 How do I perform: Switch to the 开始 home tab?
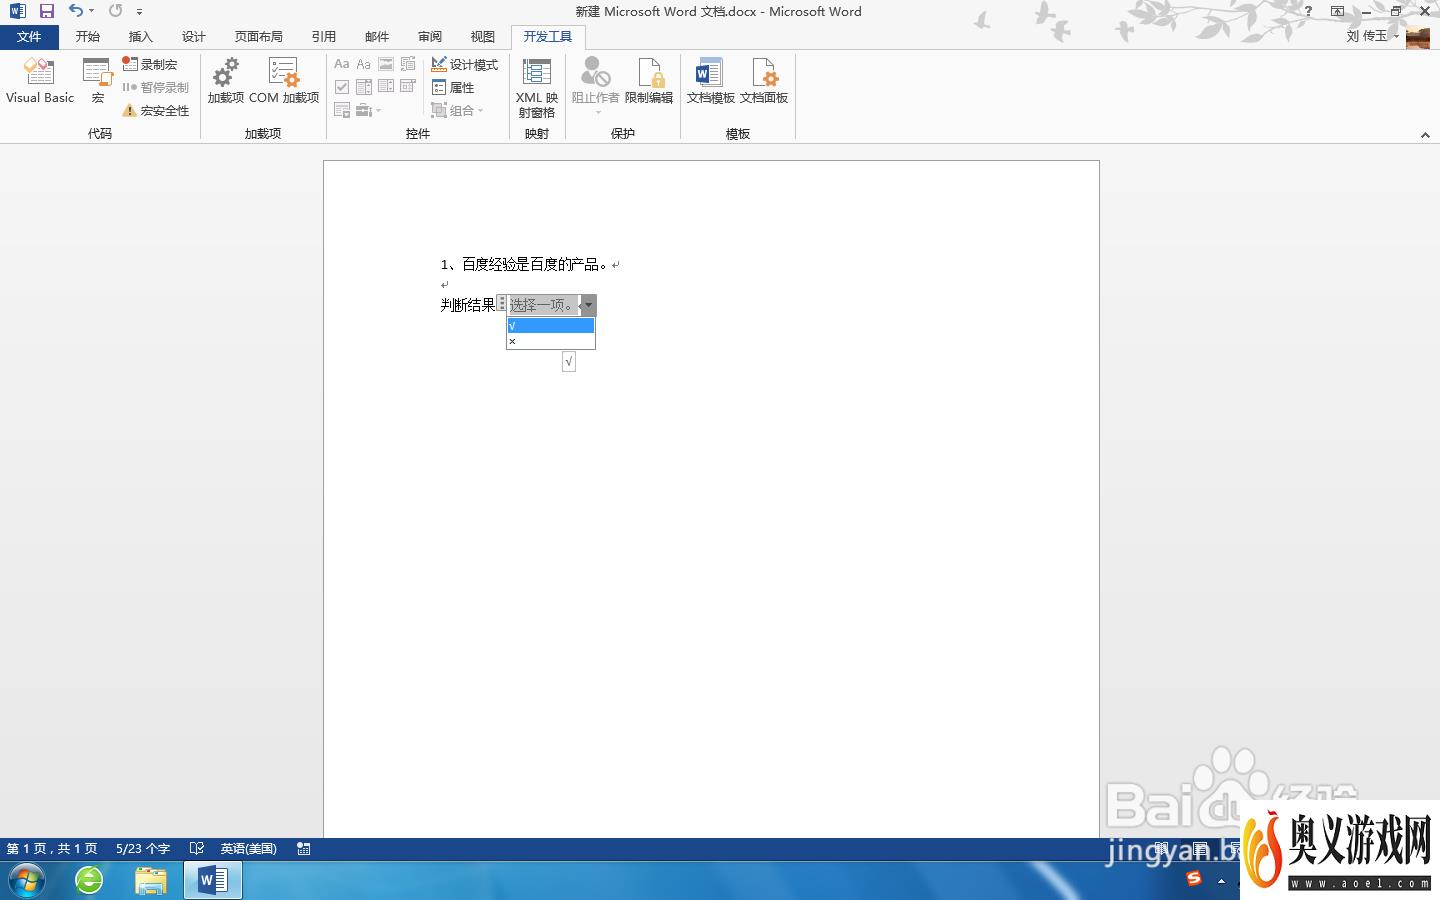[88, 37]
